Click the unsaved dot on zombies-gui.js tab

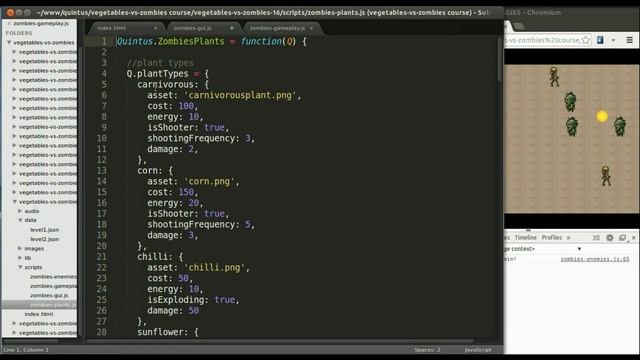point(232,28)
